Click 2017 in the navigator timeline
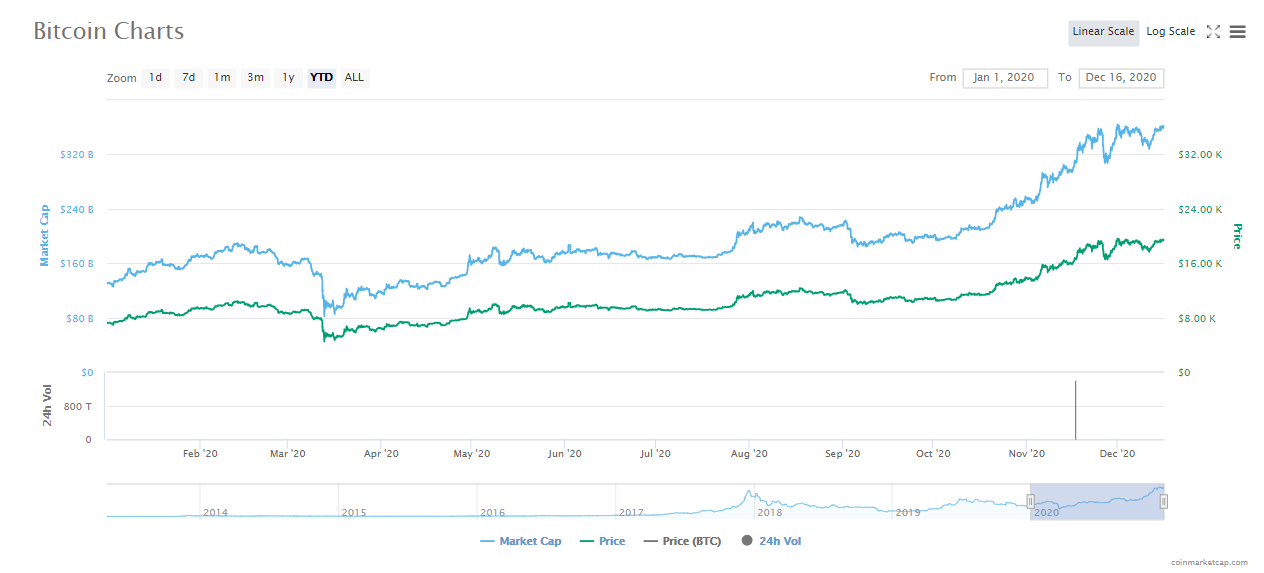Image resolution: width=1264 pixels, height=573 pixels. pos(631,512)
